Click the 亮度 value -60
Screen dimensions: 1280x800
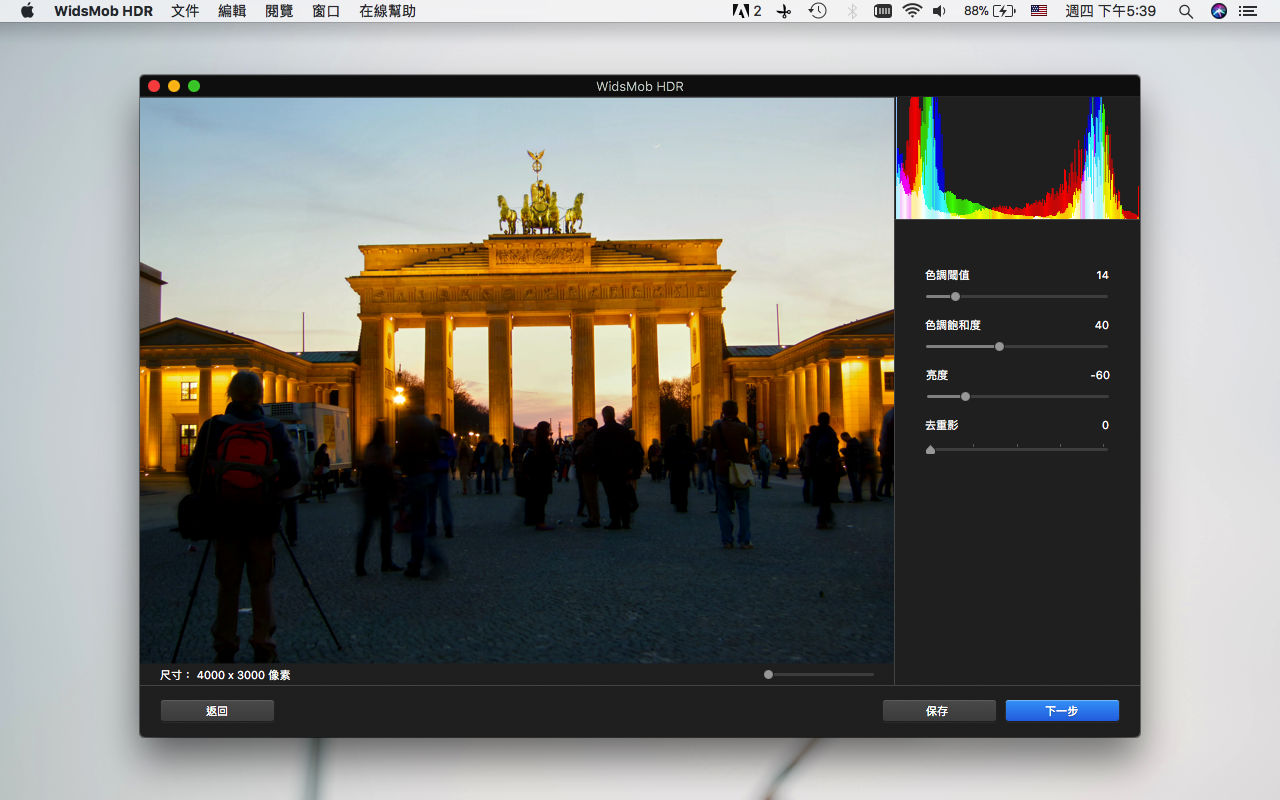tap(1100, 375)
